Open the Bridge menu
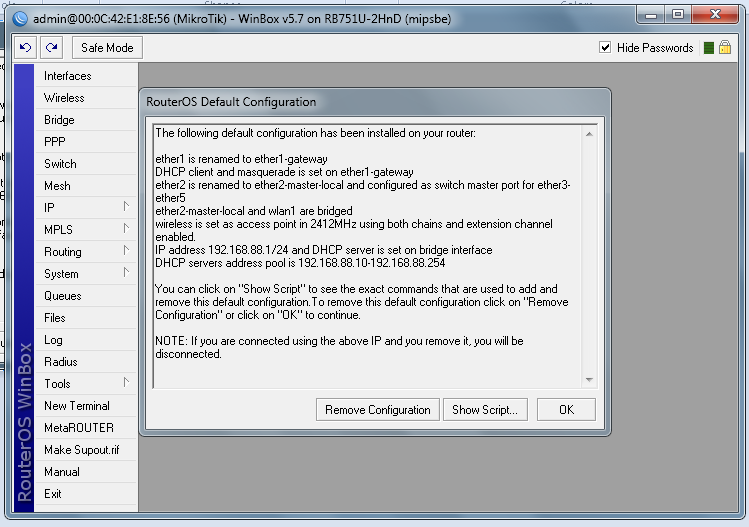 (x=86, y=120)
